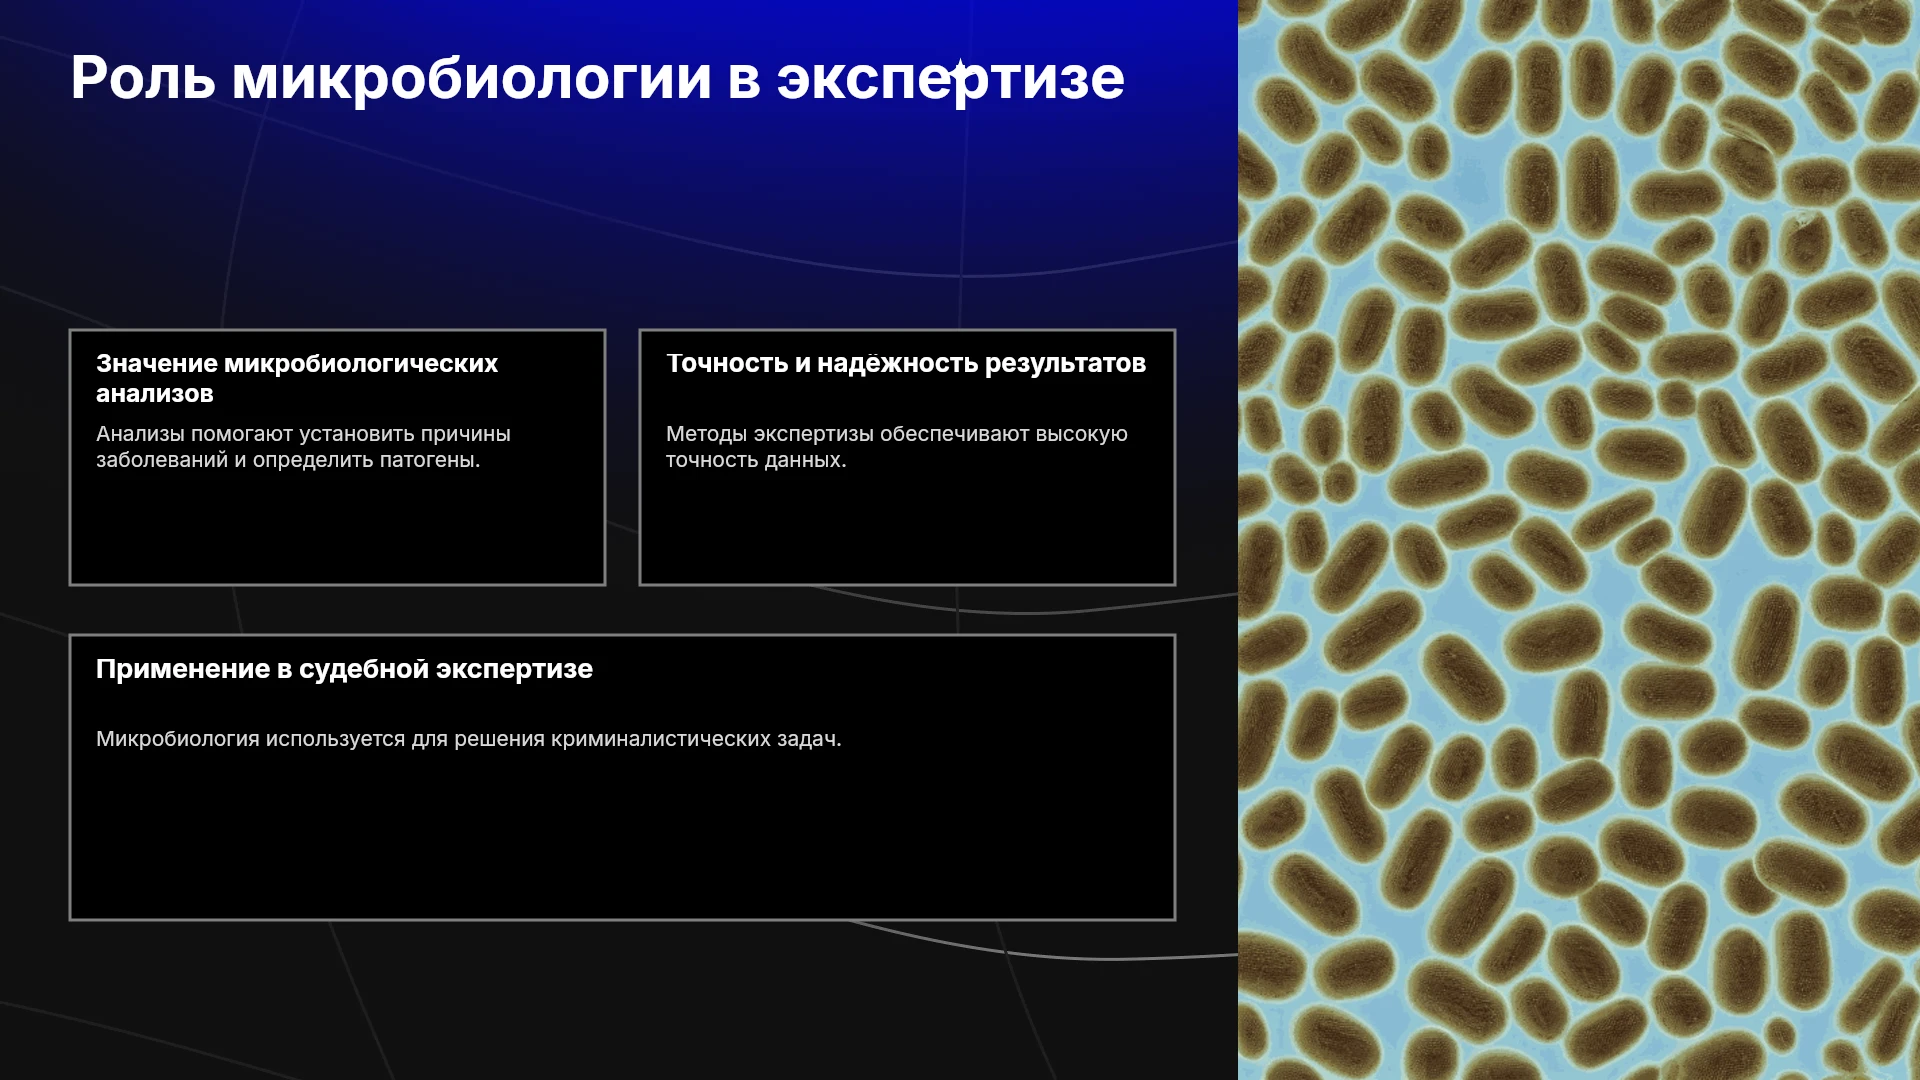Click text 'Методы экспертизы обеспечивают высокую'
The image size is (1920, 1080).
(896, 434)
